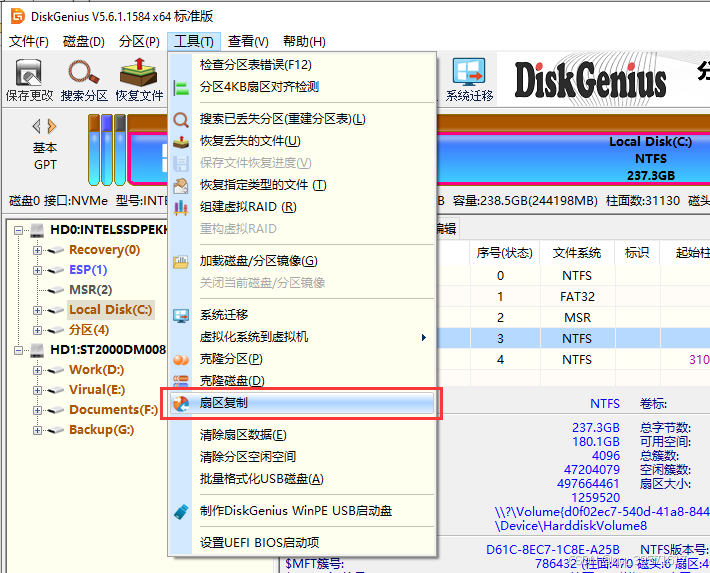The width and height of the screenshot is (710, 573).
Task: Click chart icon beside 组建虚拟RAID
Action: click(x=181, y=207)
